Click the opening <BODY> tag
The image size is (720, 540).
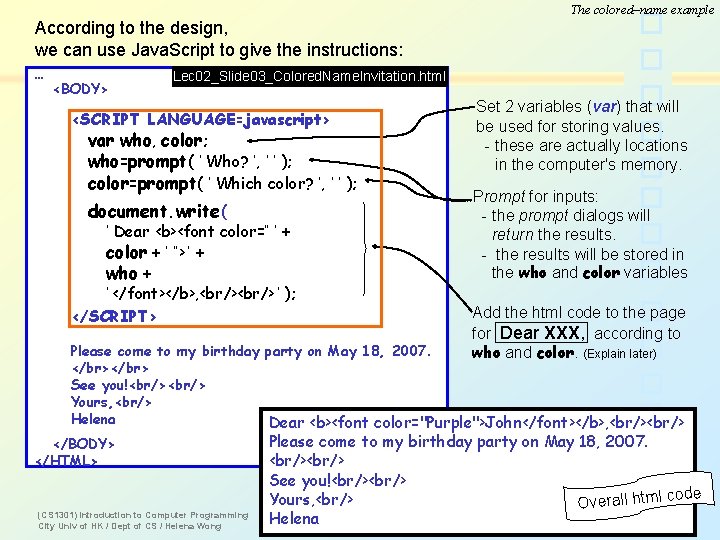tap(80, 89)
